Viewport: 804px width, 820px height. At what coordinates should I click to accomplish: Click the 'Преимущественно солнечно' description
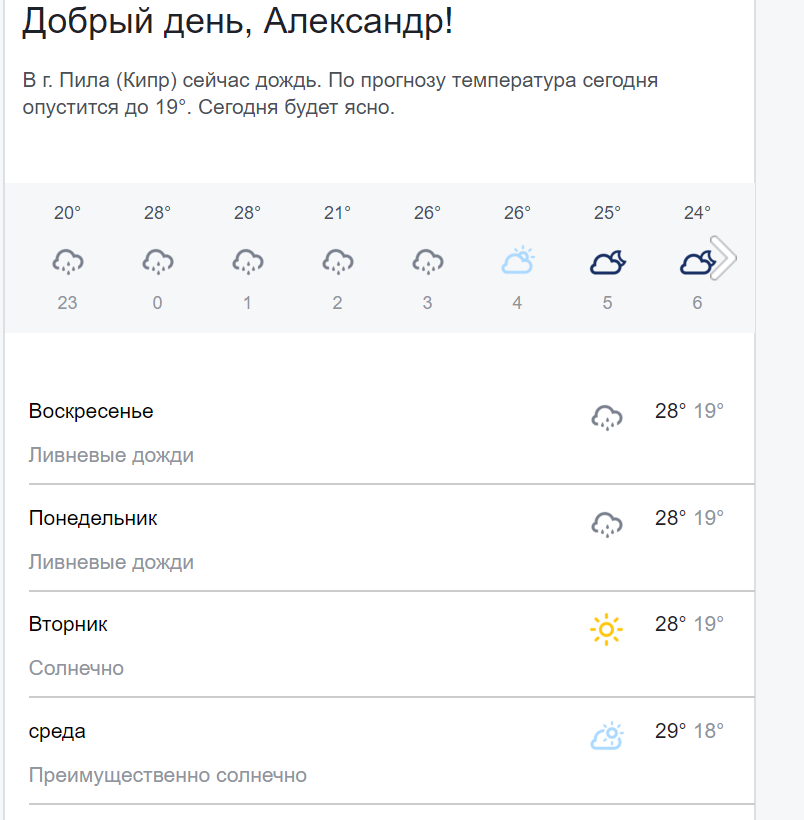(x=168, y=775)
